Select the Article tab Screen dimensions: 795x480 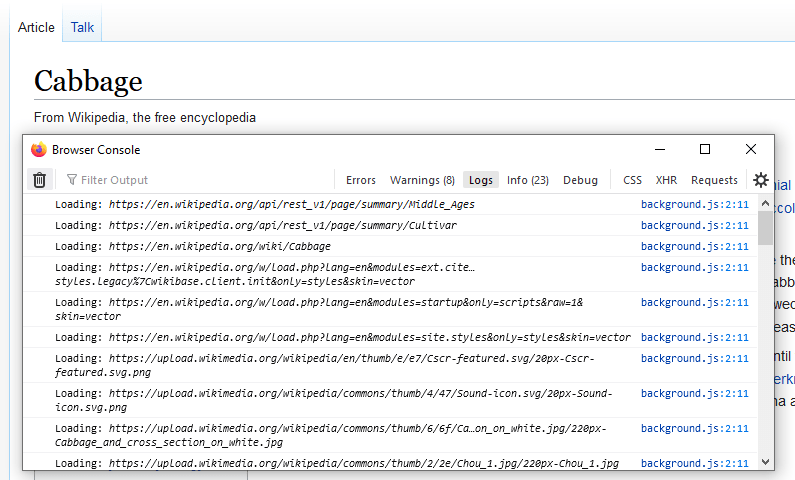[36, 27]
